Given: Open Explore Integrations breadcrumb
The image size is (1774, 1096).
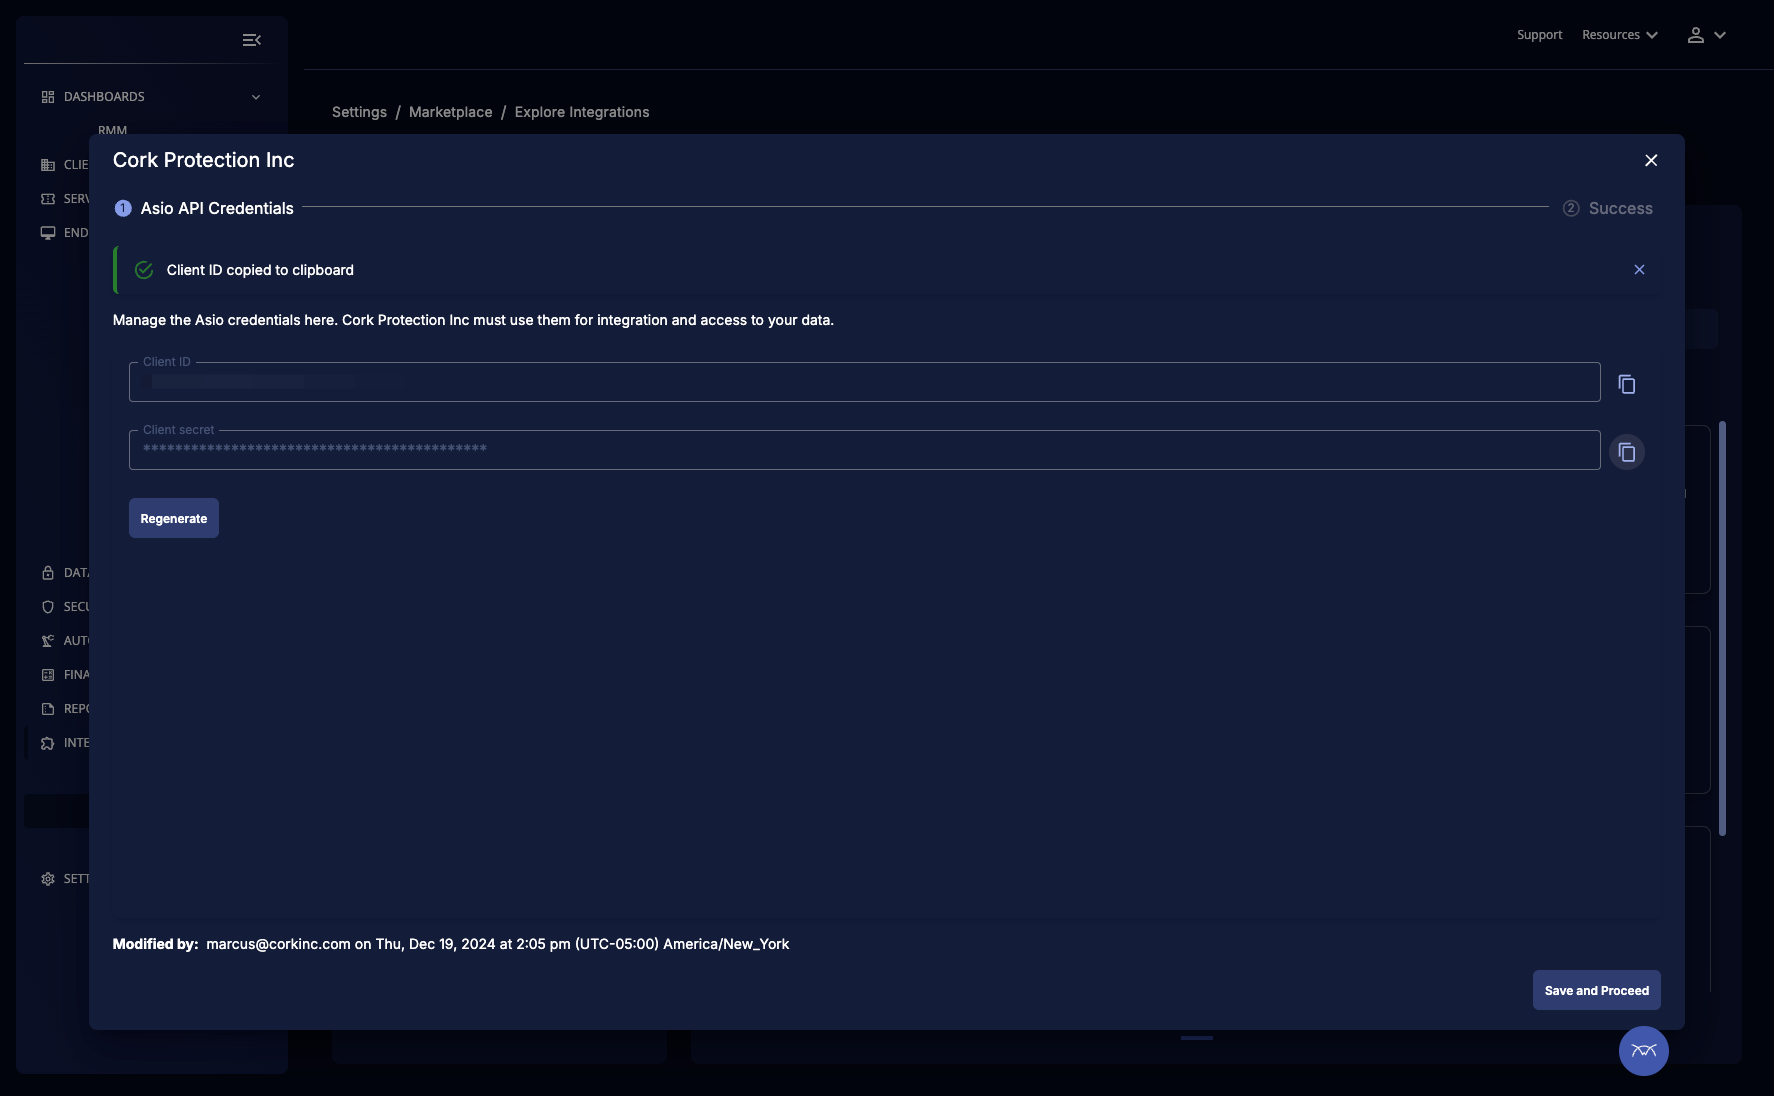Looking at the screenshot, I should (x=582, y=112).
